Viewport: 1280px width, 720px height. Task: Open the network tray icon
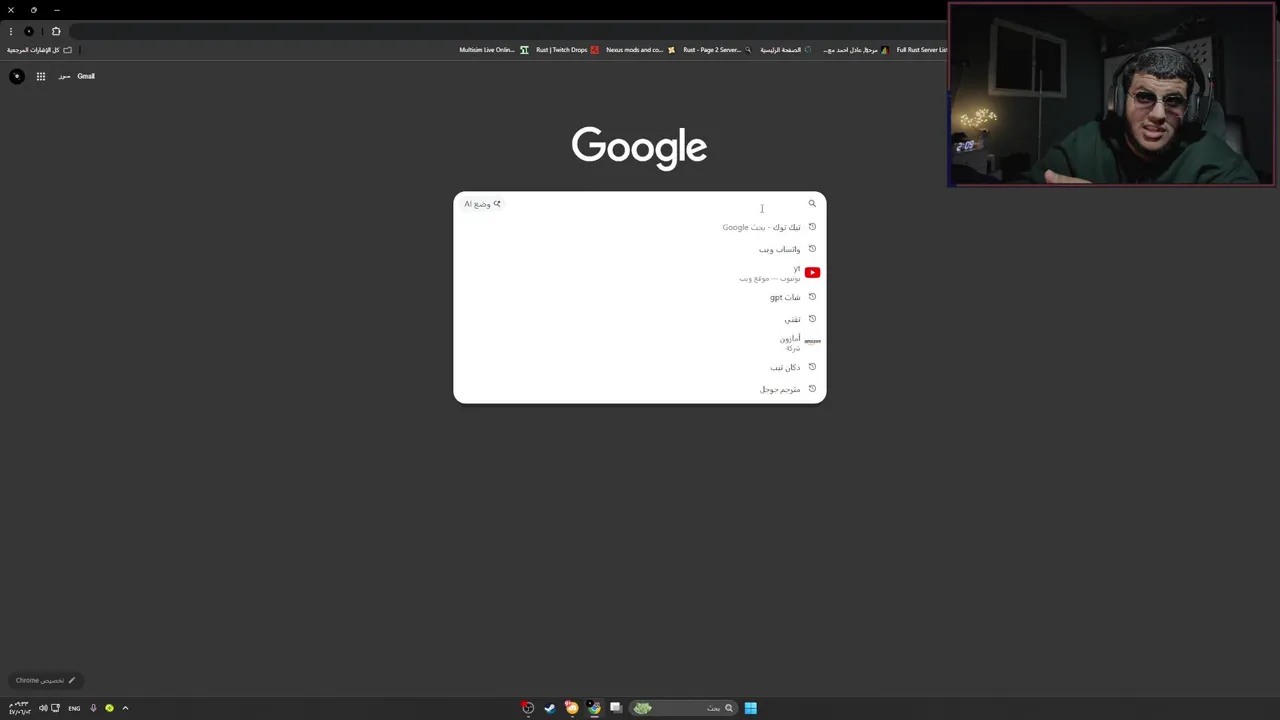[54, 708]
